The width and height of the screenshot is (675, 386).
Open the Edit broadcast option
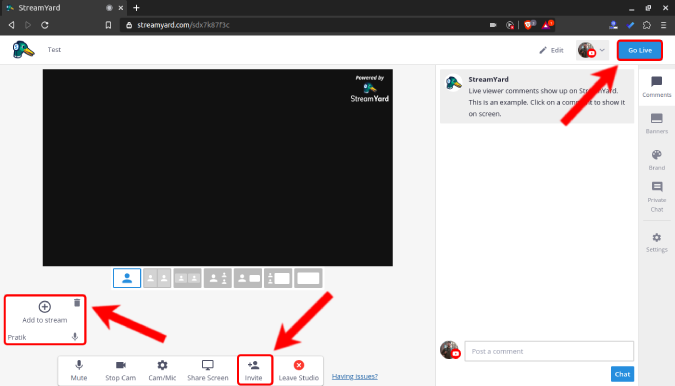551,50
